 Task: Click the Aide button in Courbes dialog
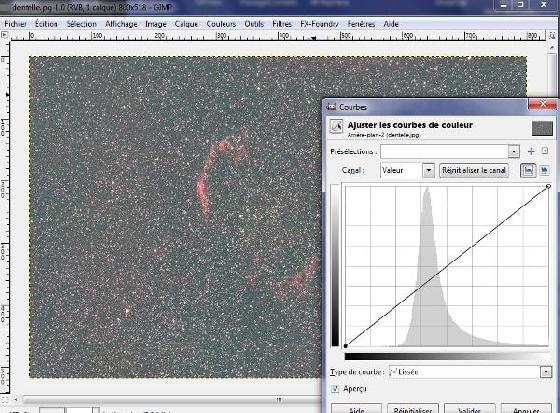pos(356,409)
